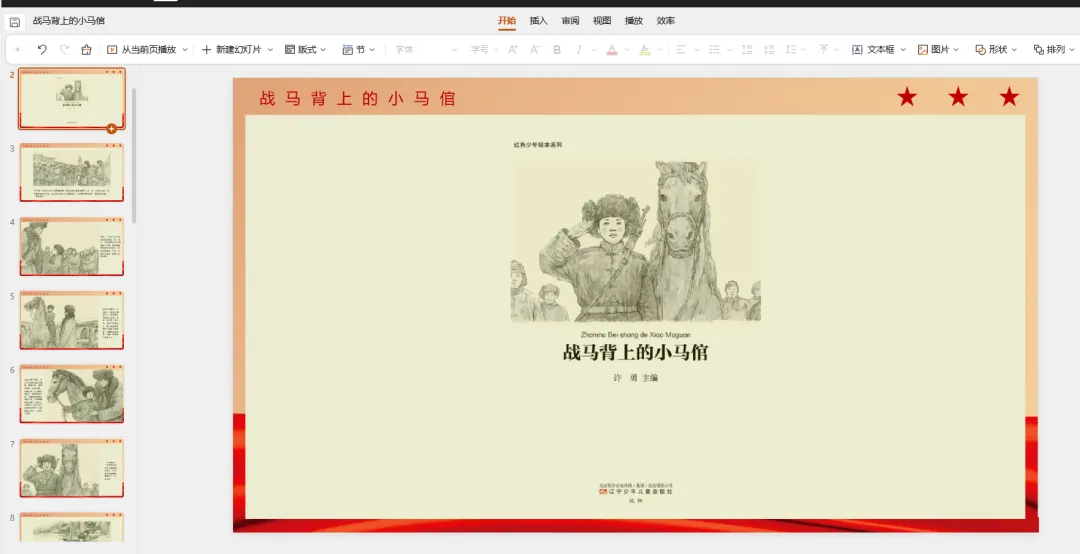Select slide 6 thumbnail
The height and width of the screenshot is (554, 1080).
click(72, 393)
